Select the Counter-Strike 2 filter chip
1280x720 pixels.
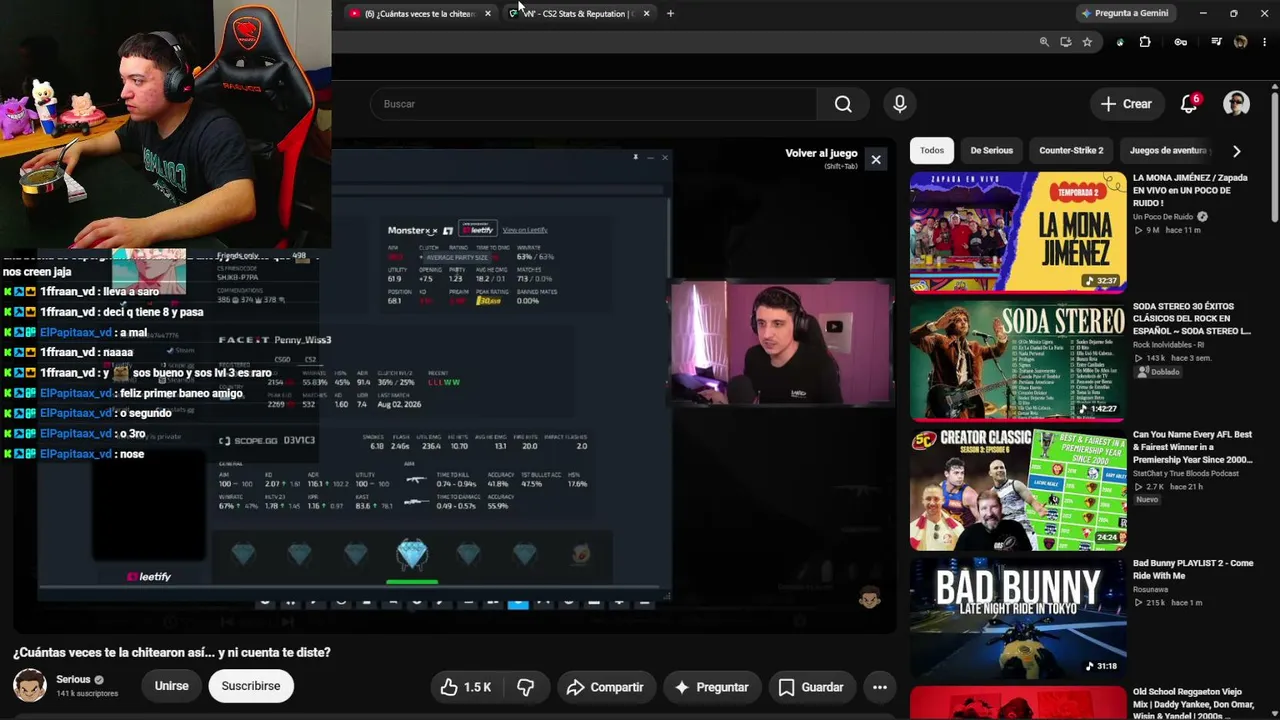[x=1071, y=151]
